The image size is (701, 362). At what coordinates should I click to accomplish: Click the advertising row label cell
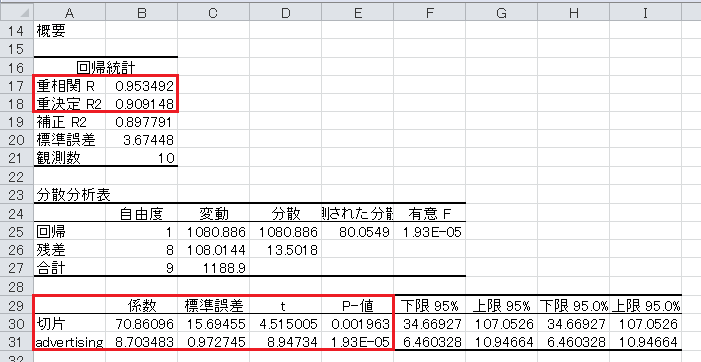[x=69, y=342]
